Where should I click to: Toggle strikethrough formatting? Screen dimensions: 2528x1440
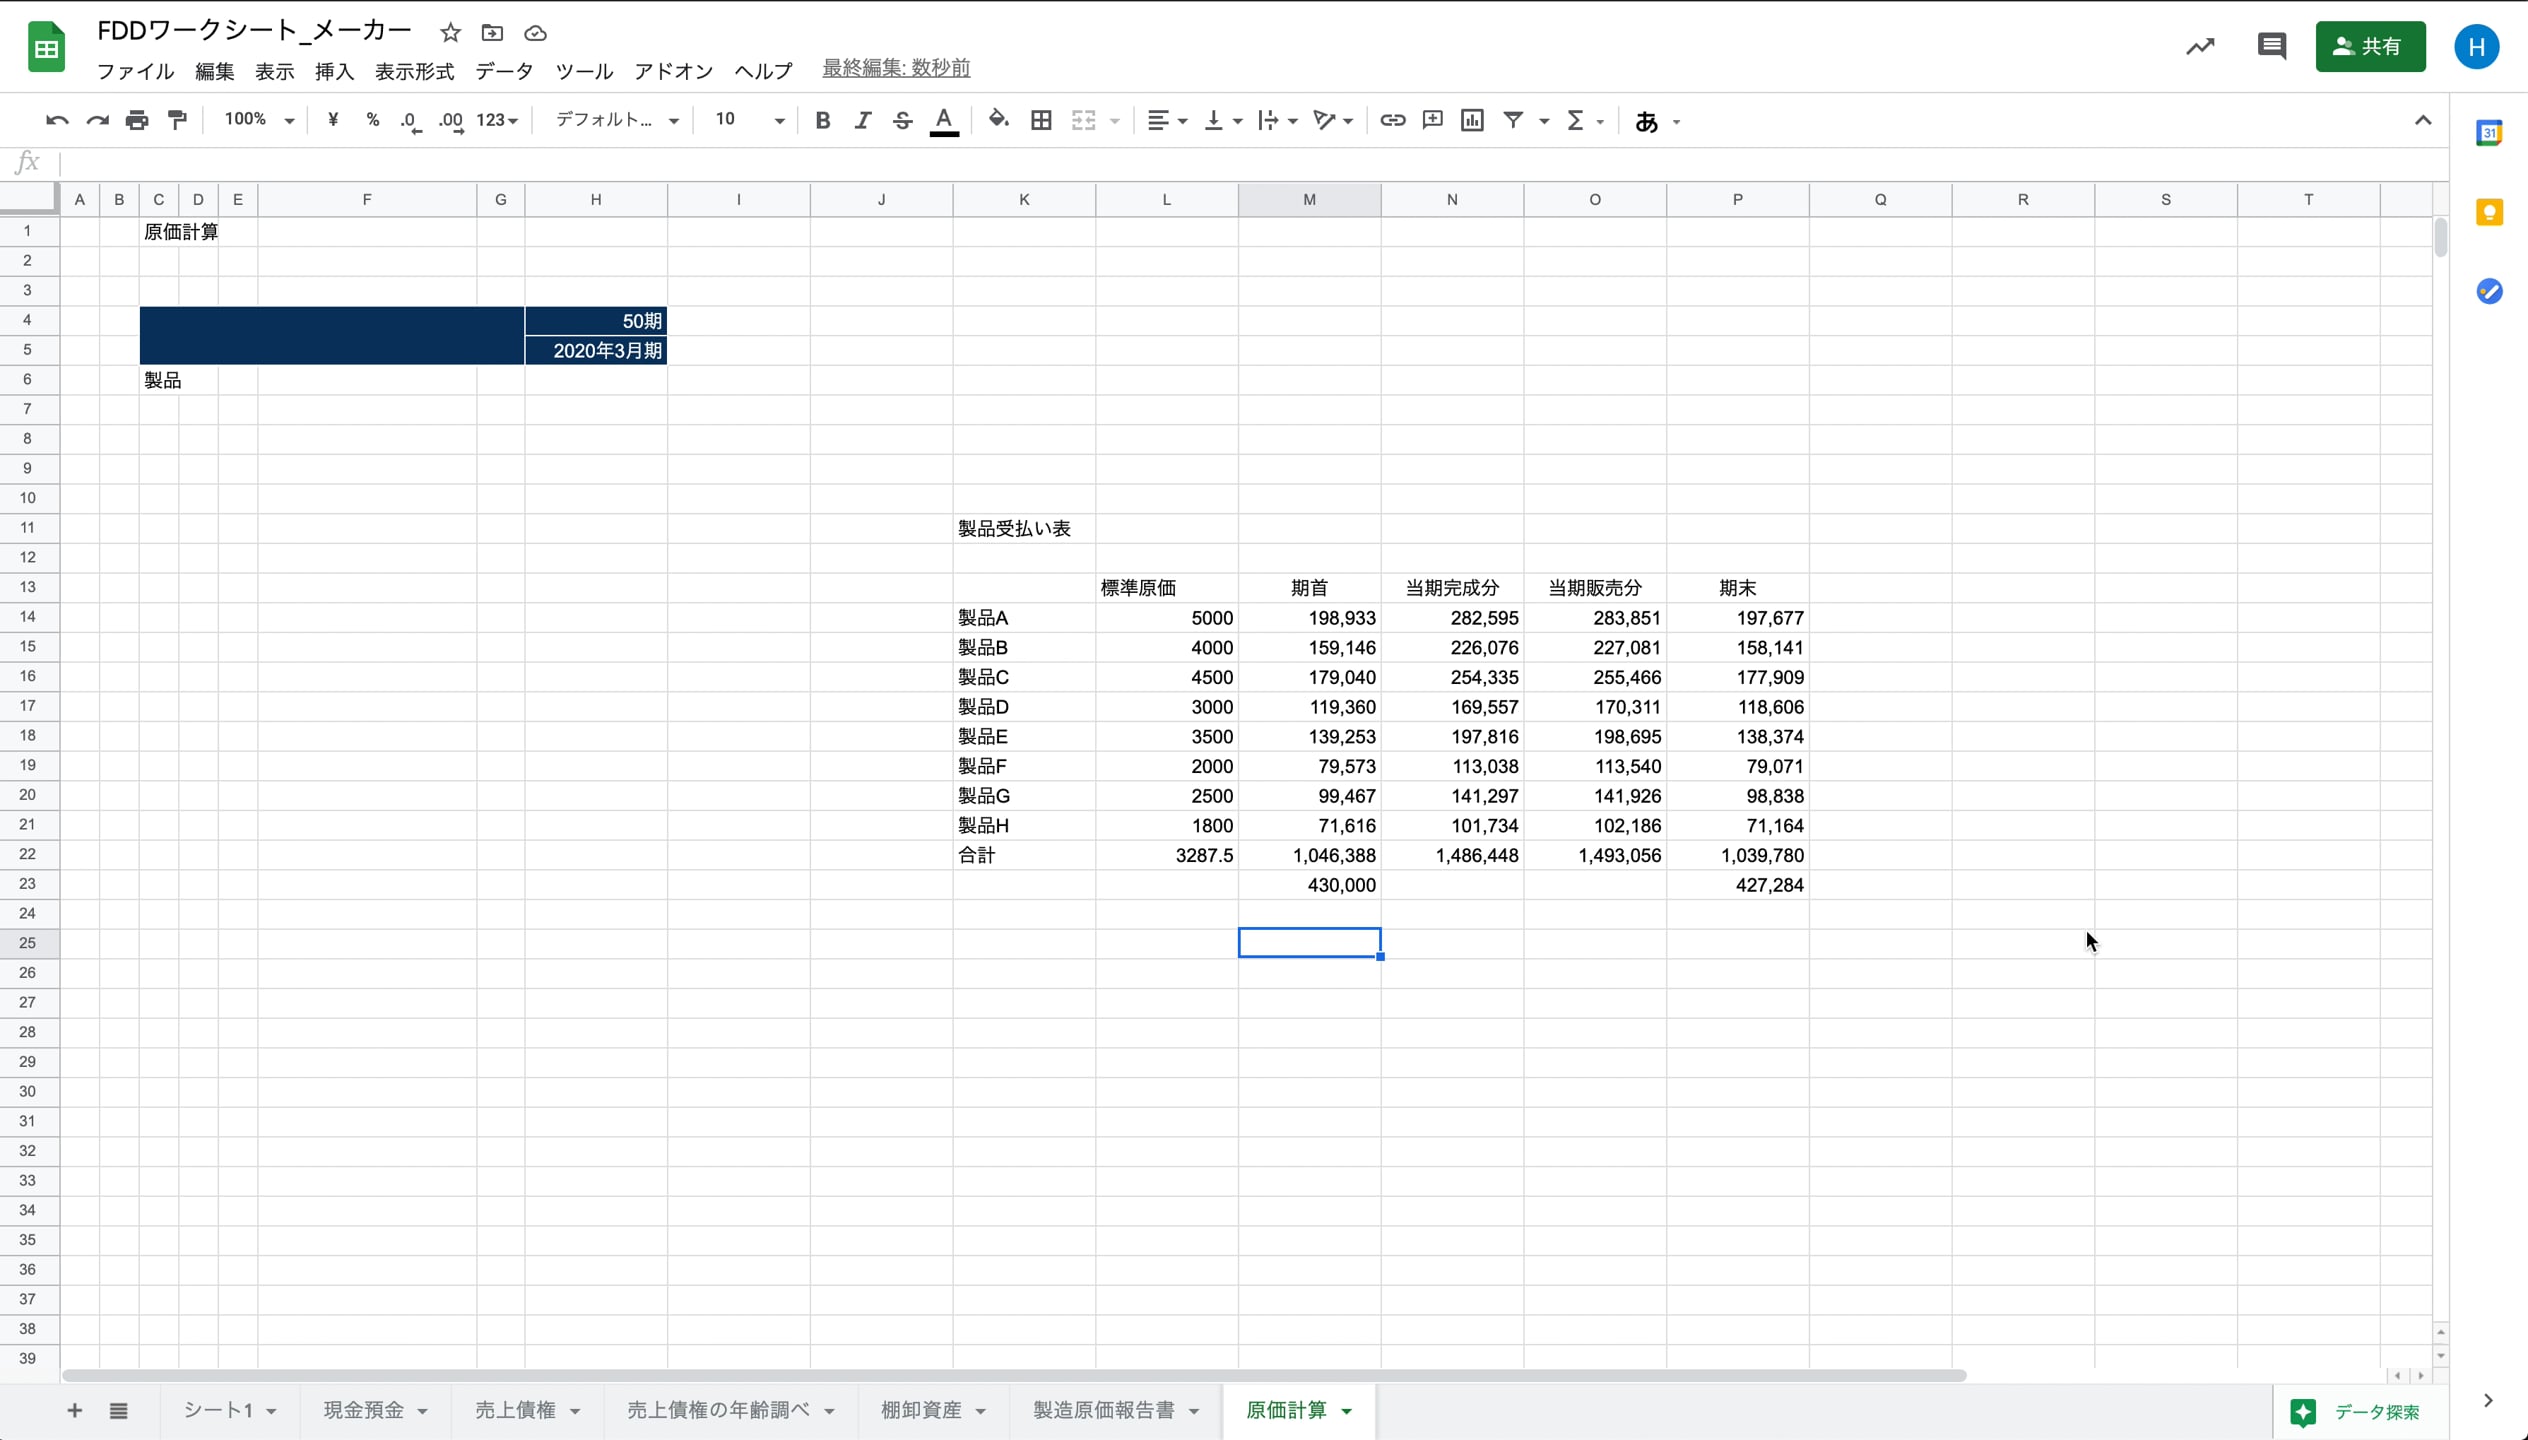click(x=902, y=120)
